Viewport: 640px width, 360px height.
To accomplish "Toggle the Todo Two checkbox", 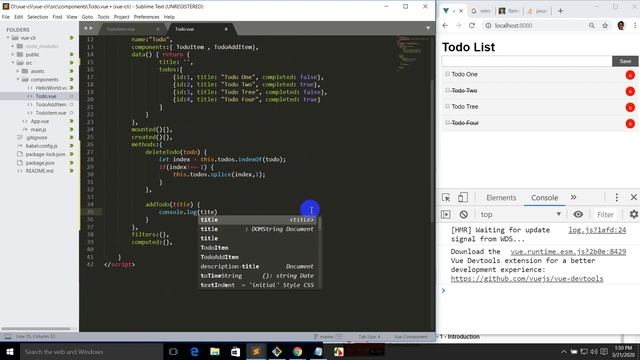I will click(447, 90).
